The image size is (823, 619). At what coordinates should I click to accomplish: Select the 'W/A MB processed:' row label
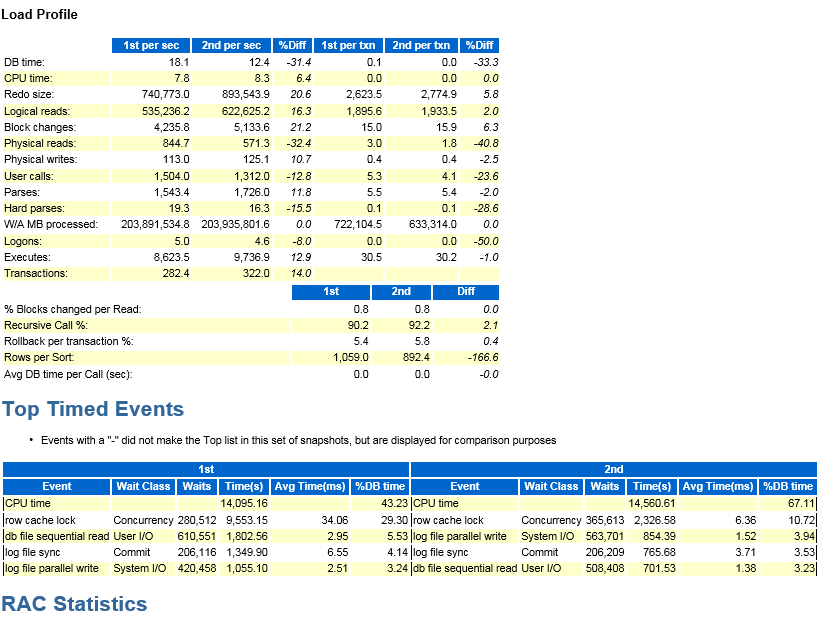[50, 225]
